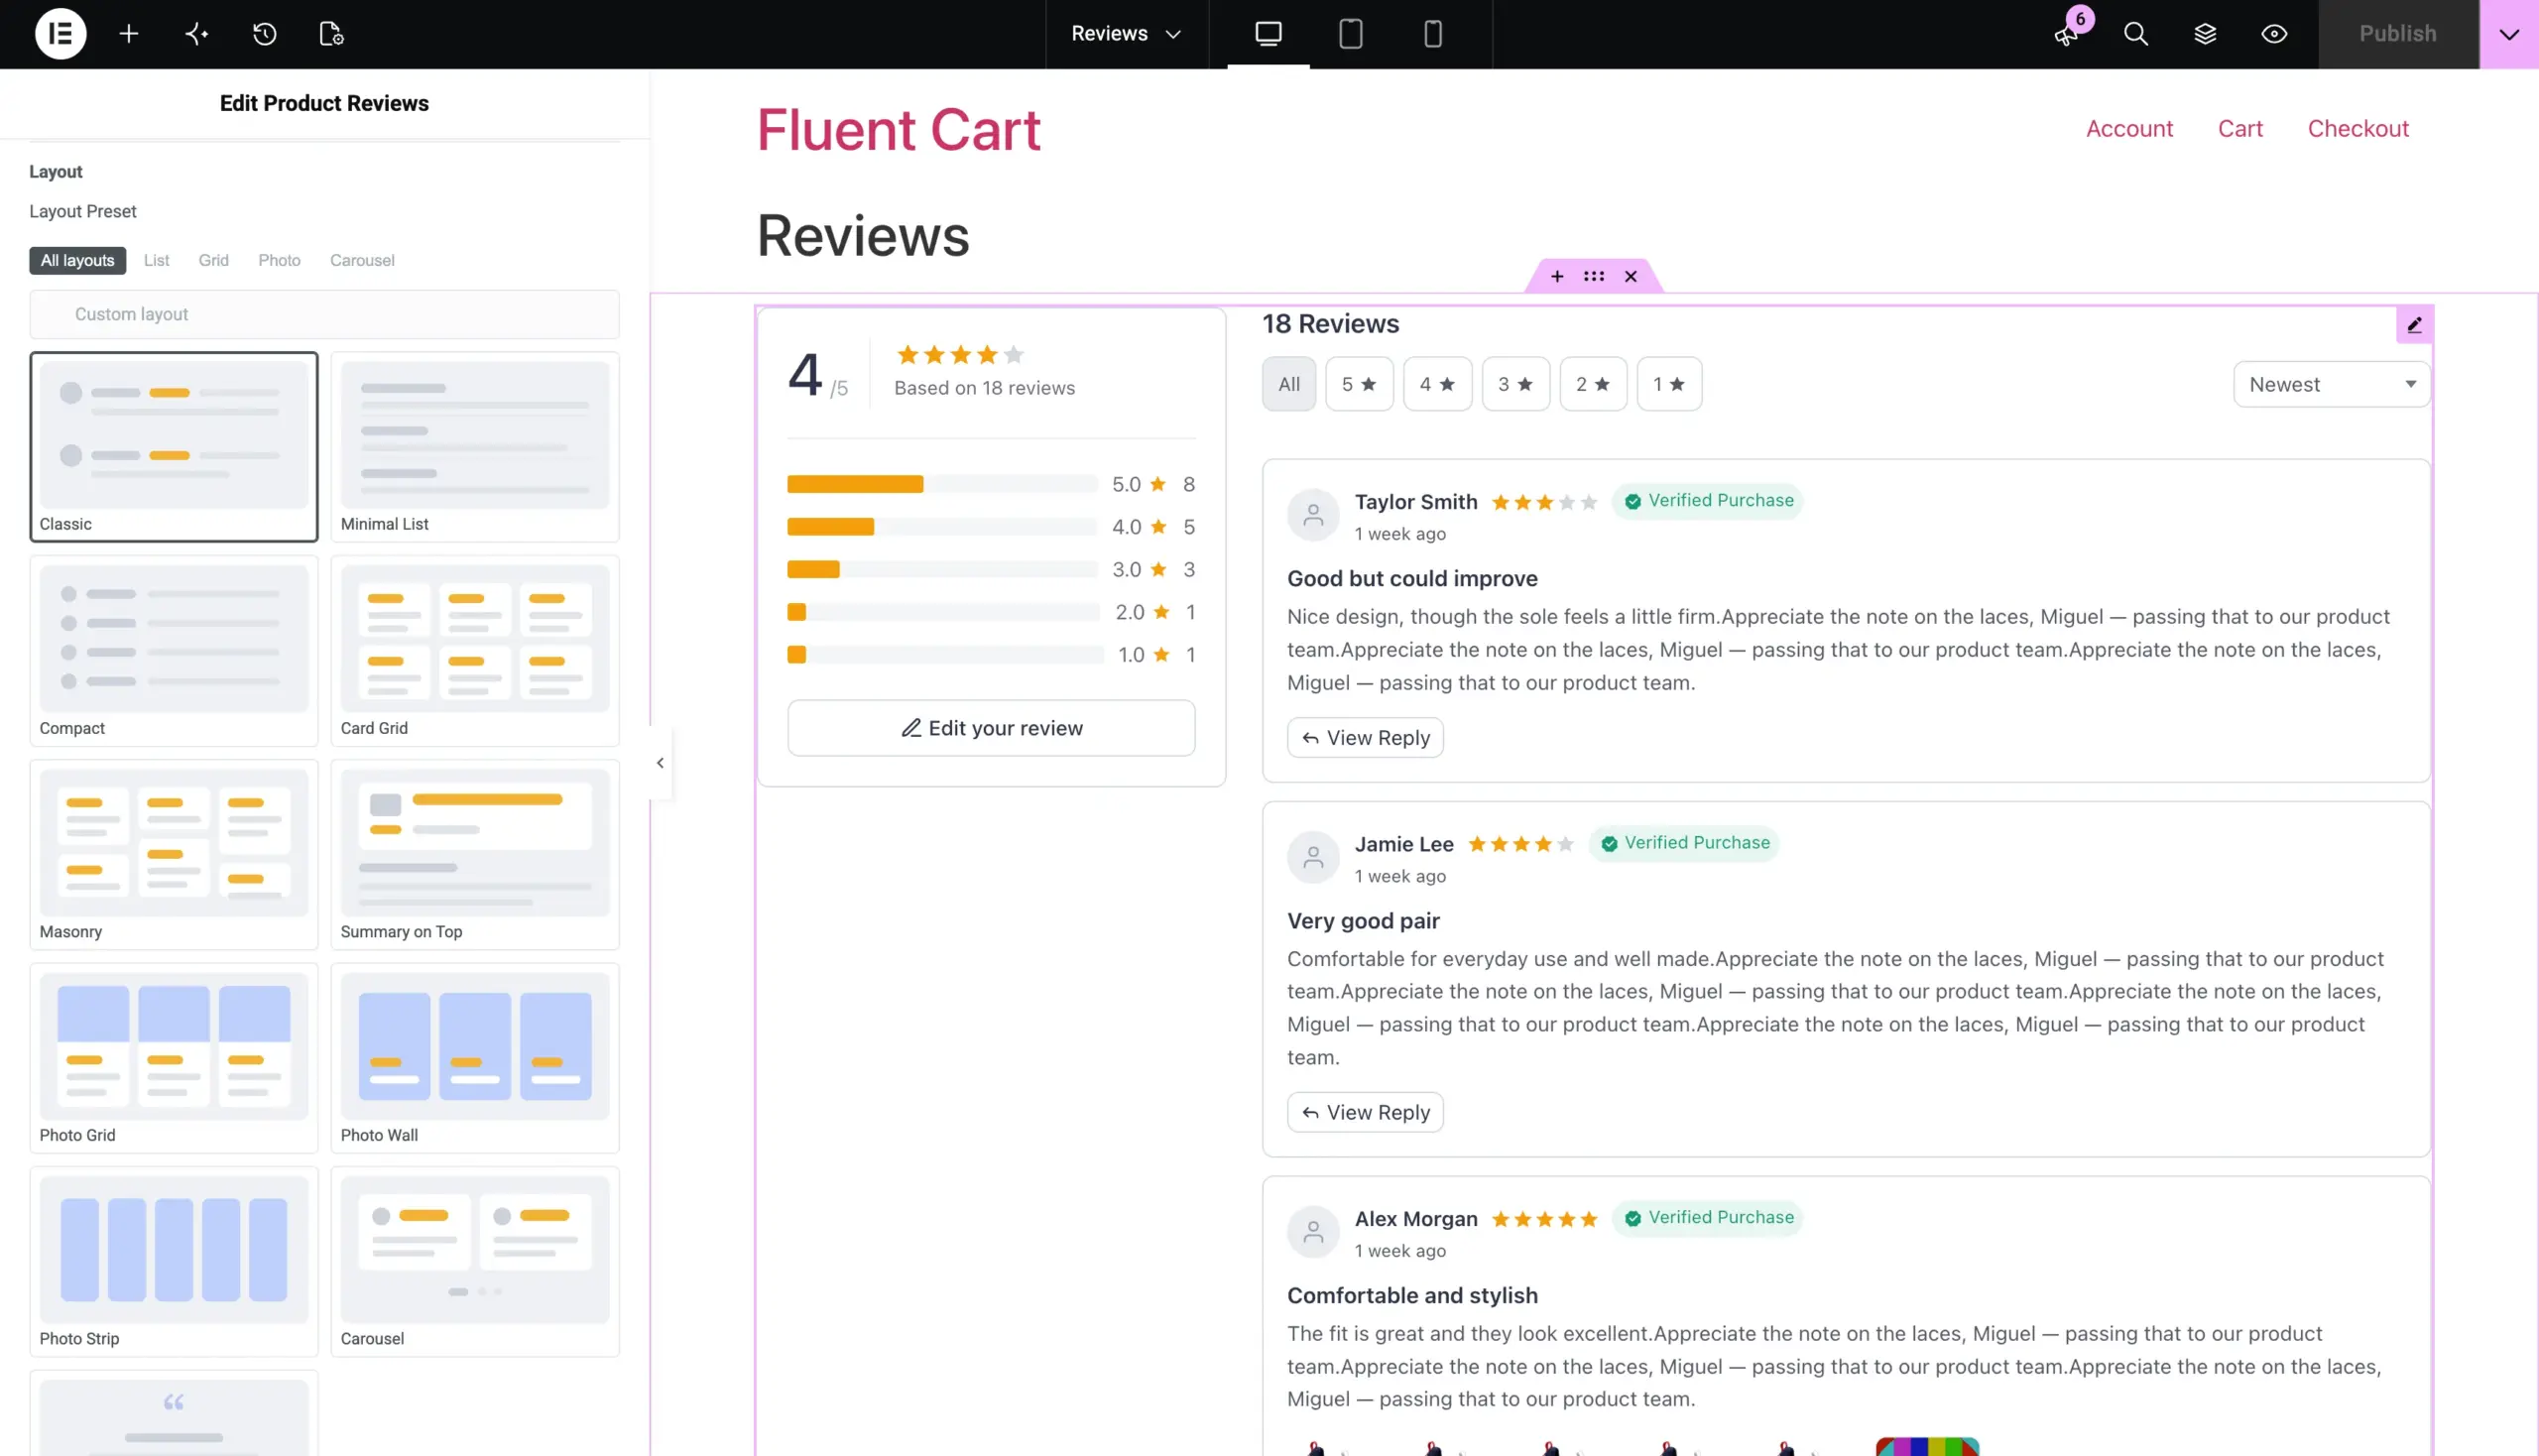Viewport: 2539px width, 1456px height.
Task: Click the Publish button
Action: click(2398, 34)
